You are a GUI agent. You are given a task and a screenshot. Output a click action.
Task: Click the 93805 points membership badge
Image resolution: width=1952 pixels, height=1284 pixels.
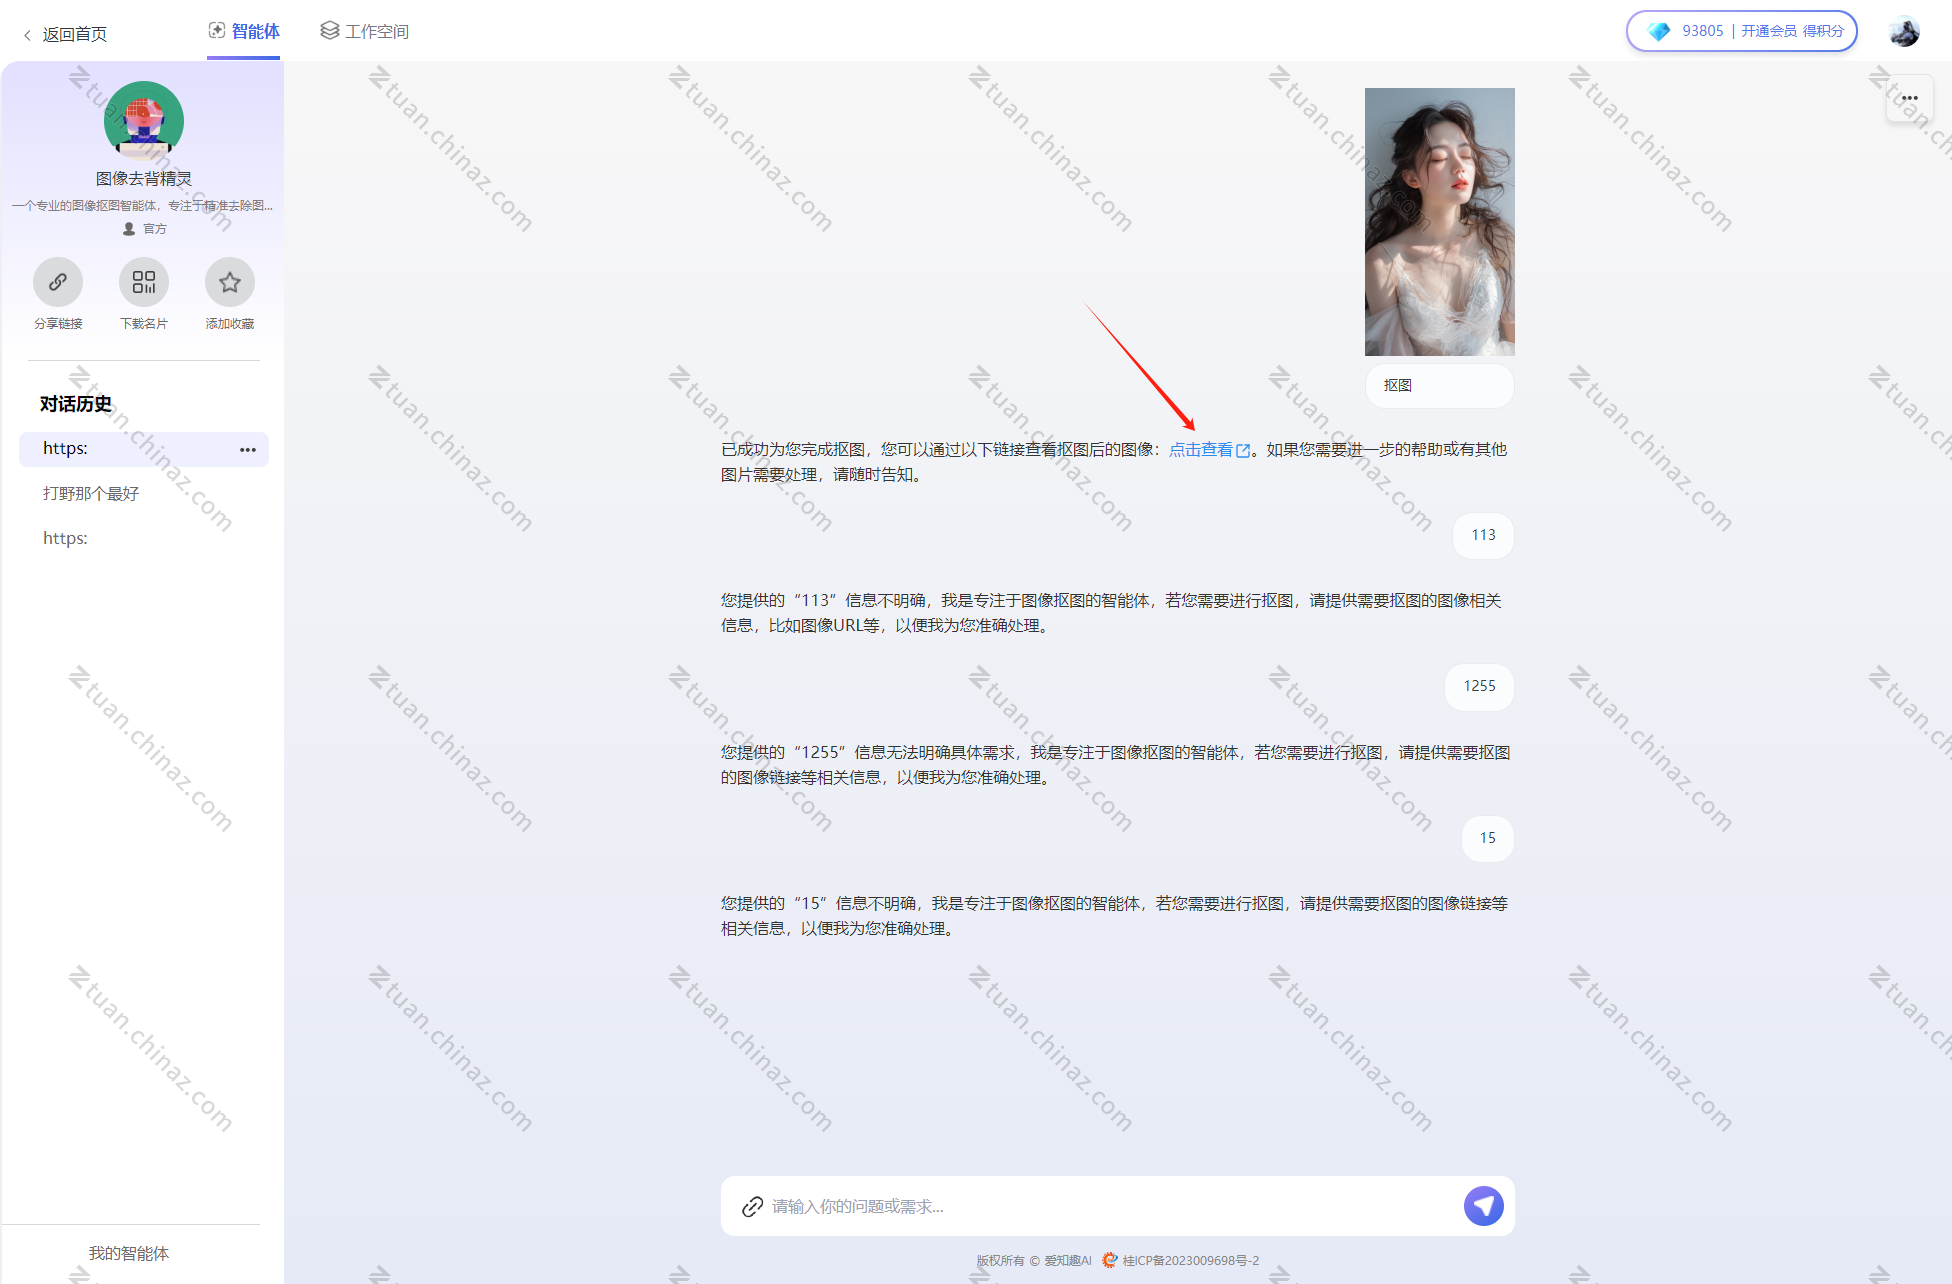1742,31
